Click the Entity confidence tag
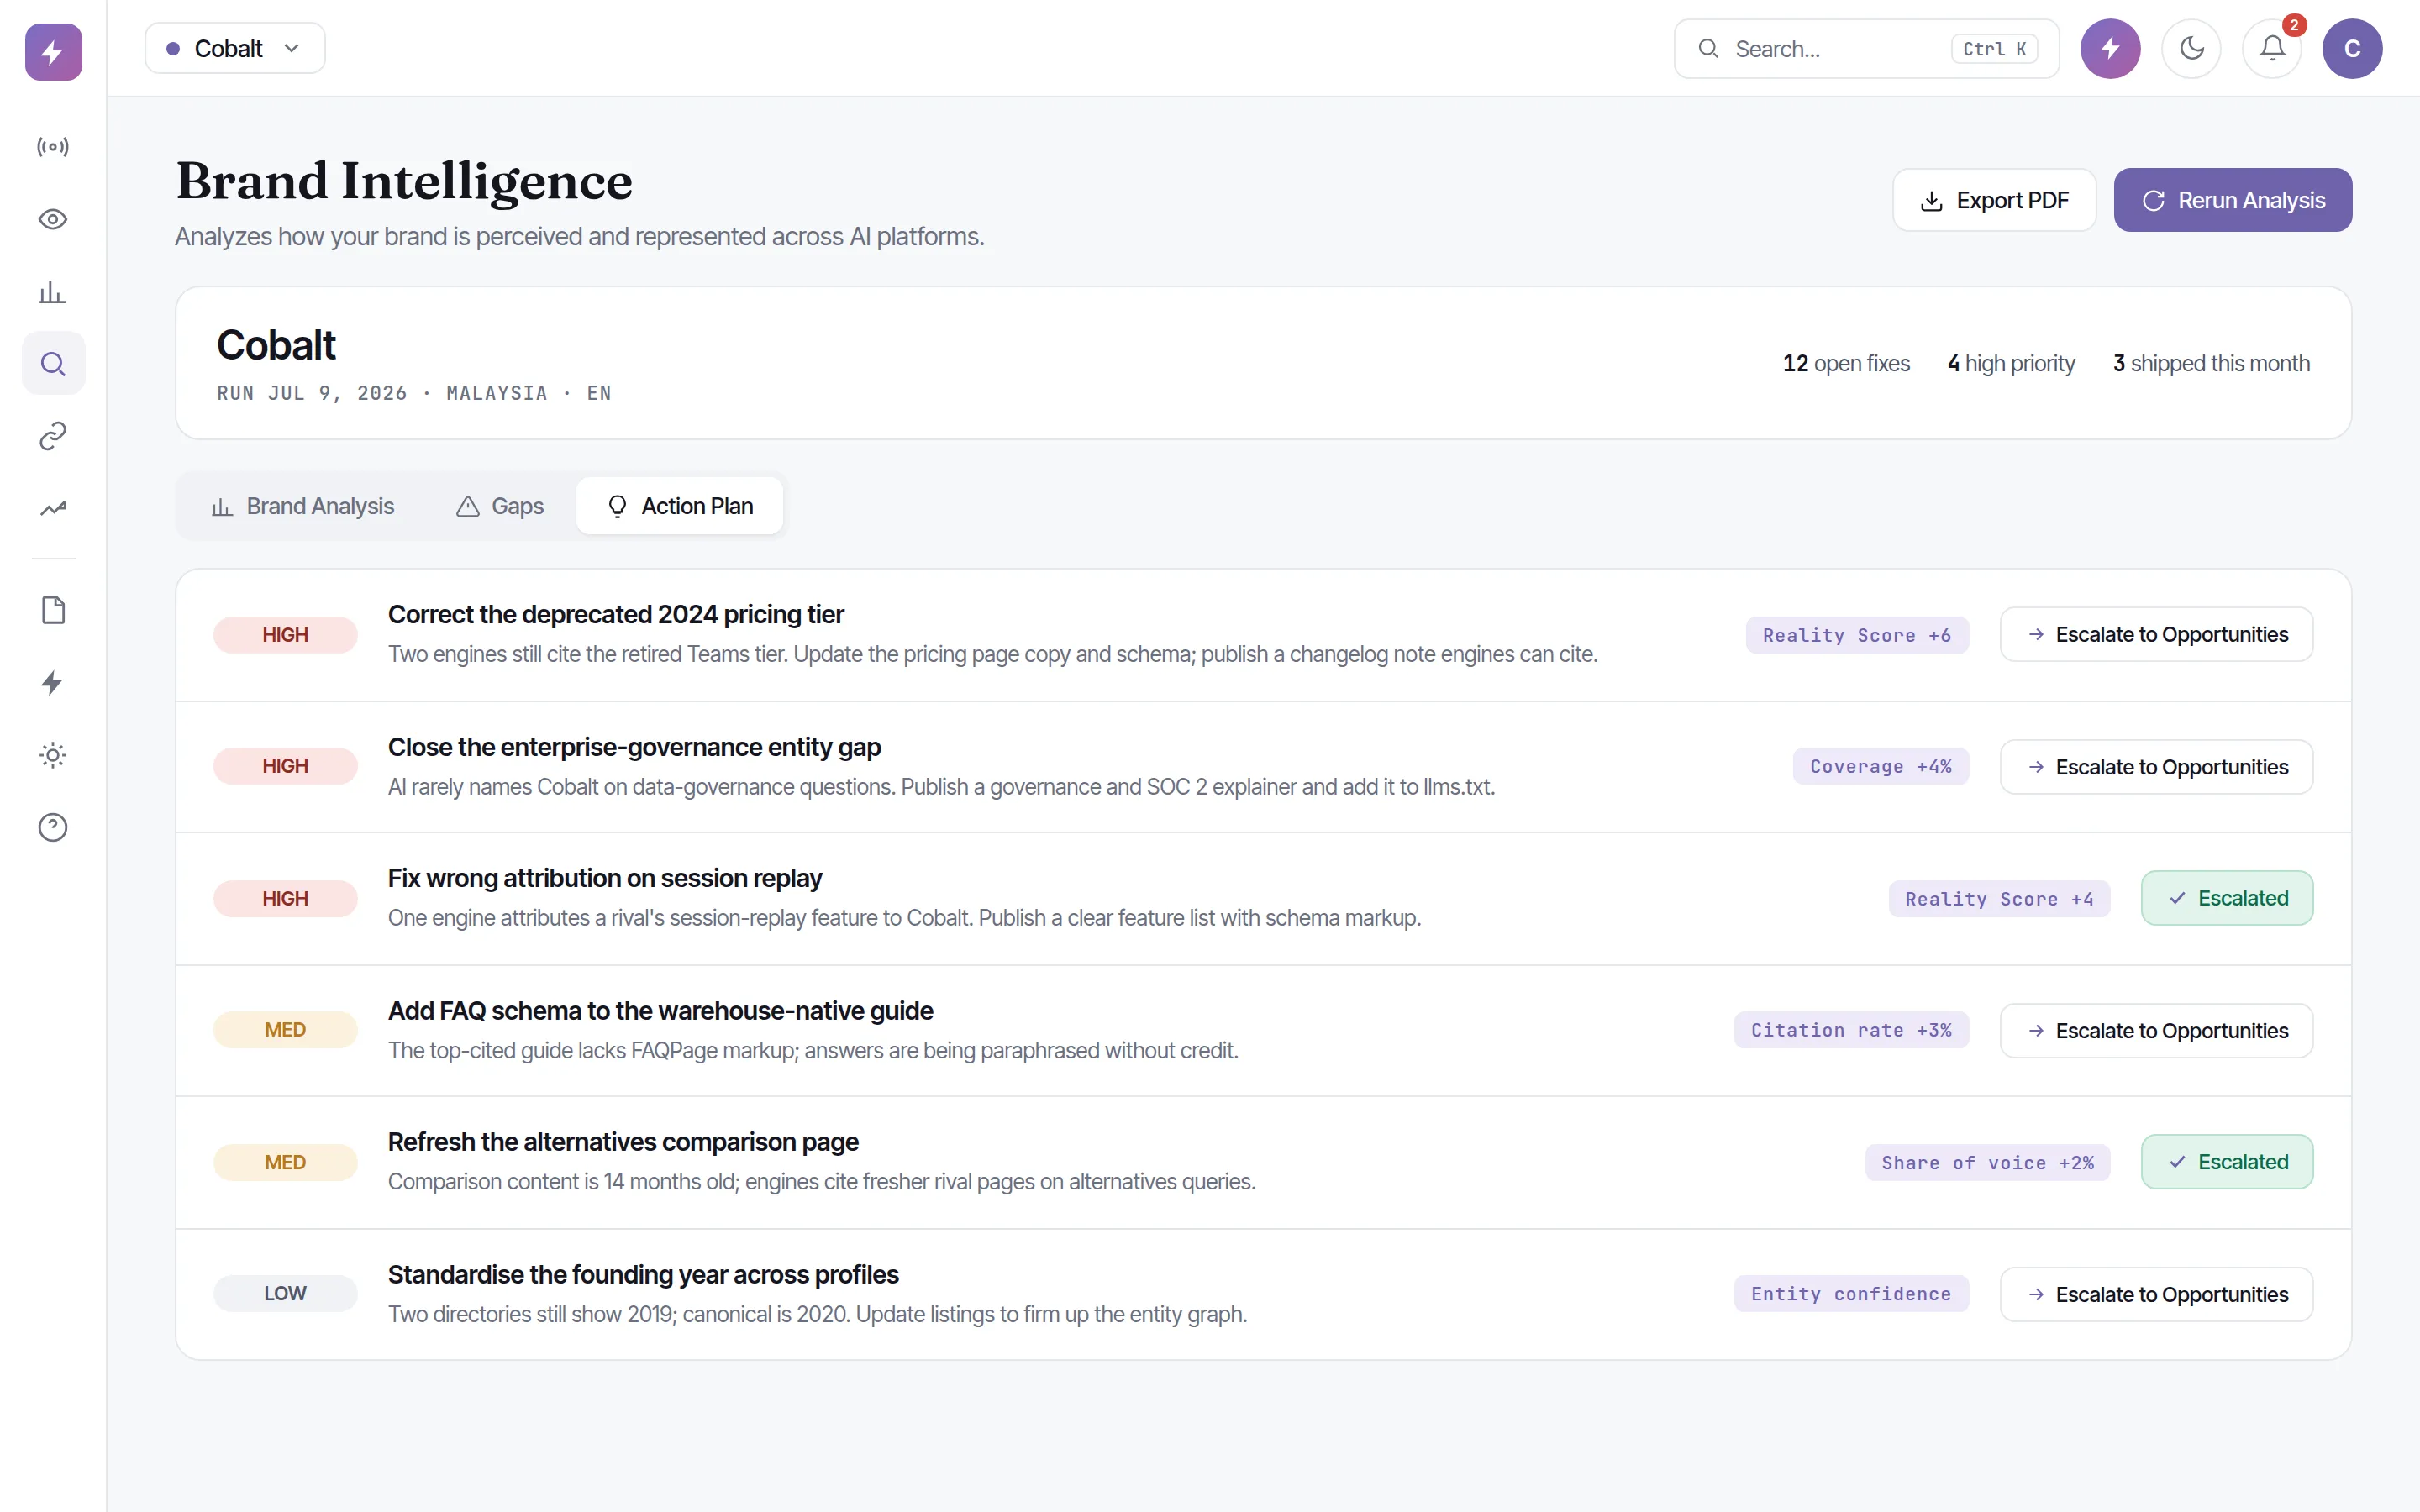Image resolution: width=2420 pixels, height=1512 pixels. point(1851,1294)
